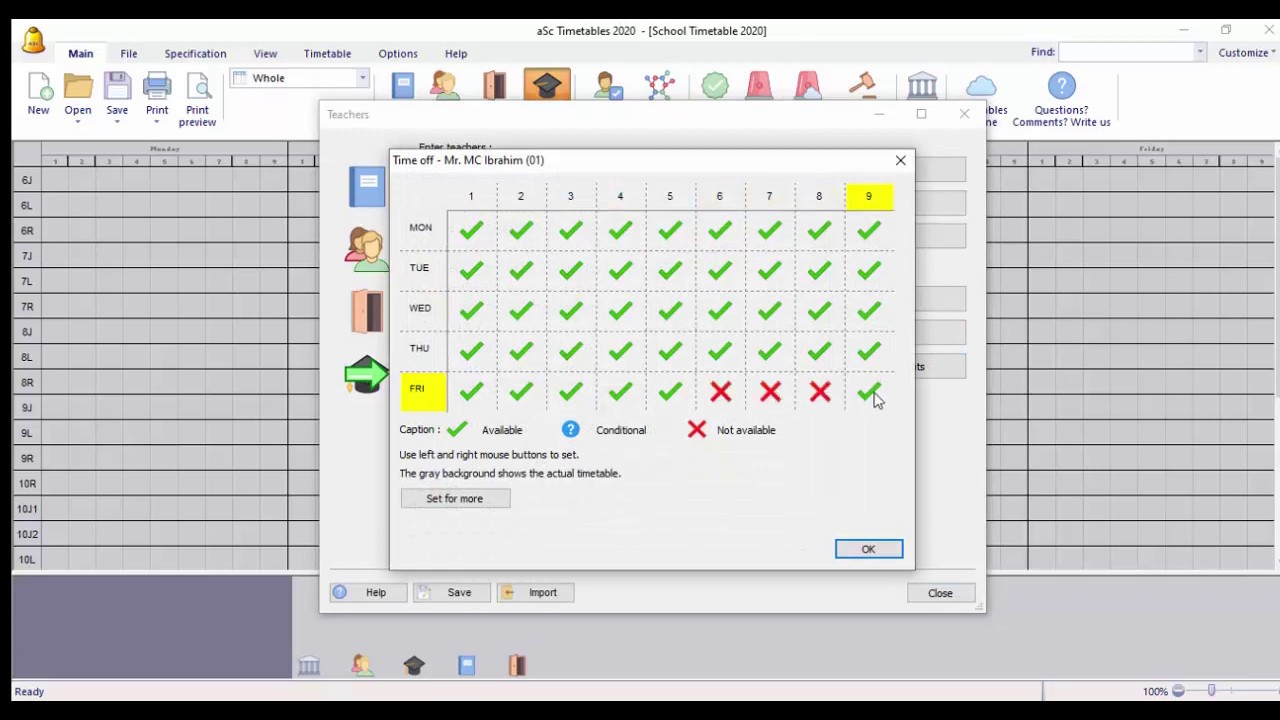Click door icon in Teachers wizard sidebar

point(367,311)
